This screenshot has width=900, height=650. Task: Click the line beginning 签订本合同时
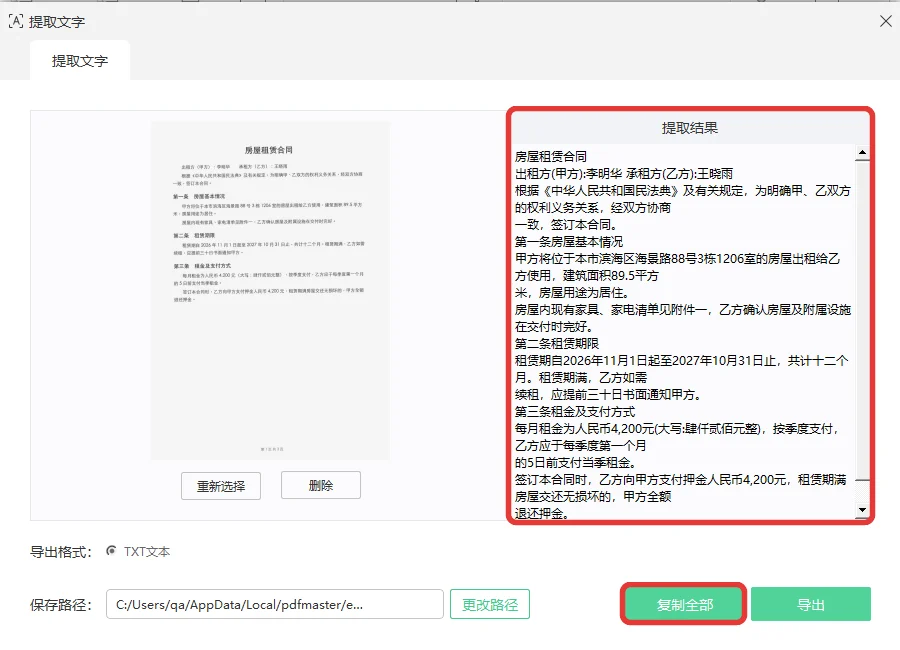pyautogui.click(x=680, y=479)
